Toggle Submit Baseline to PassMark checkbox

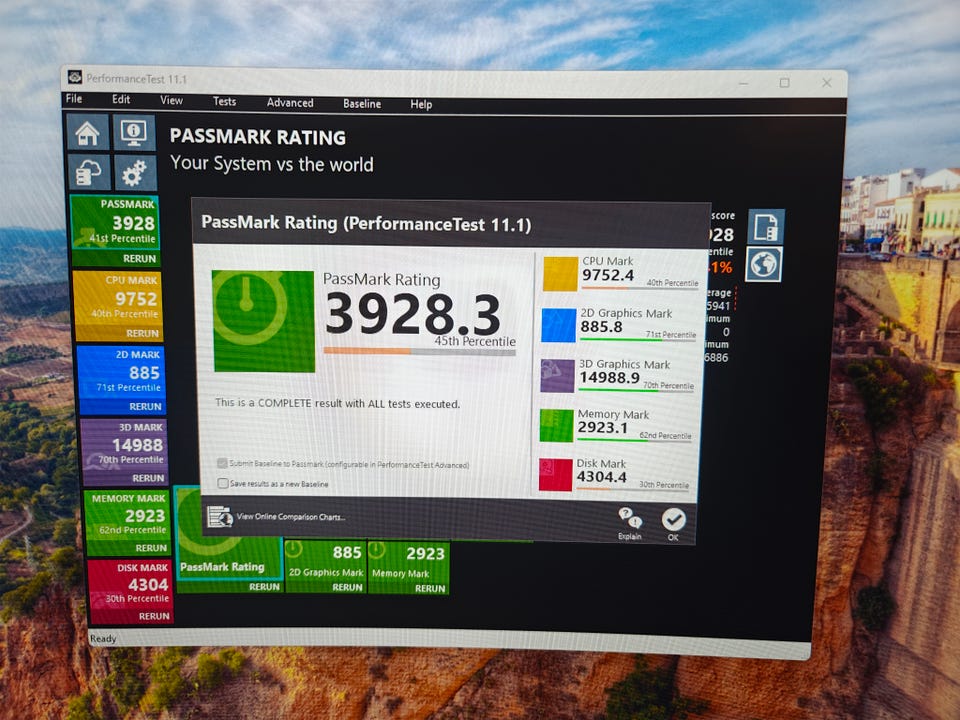222,463
